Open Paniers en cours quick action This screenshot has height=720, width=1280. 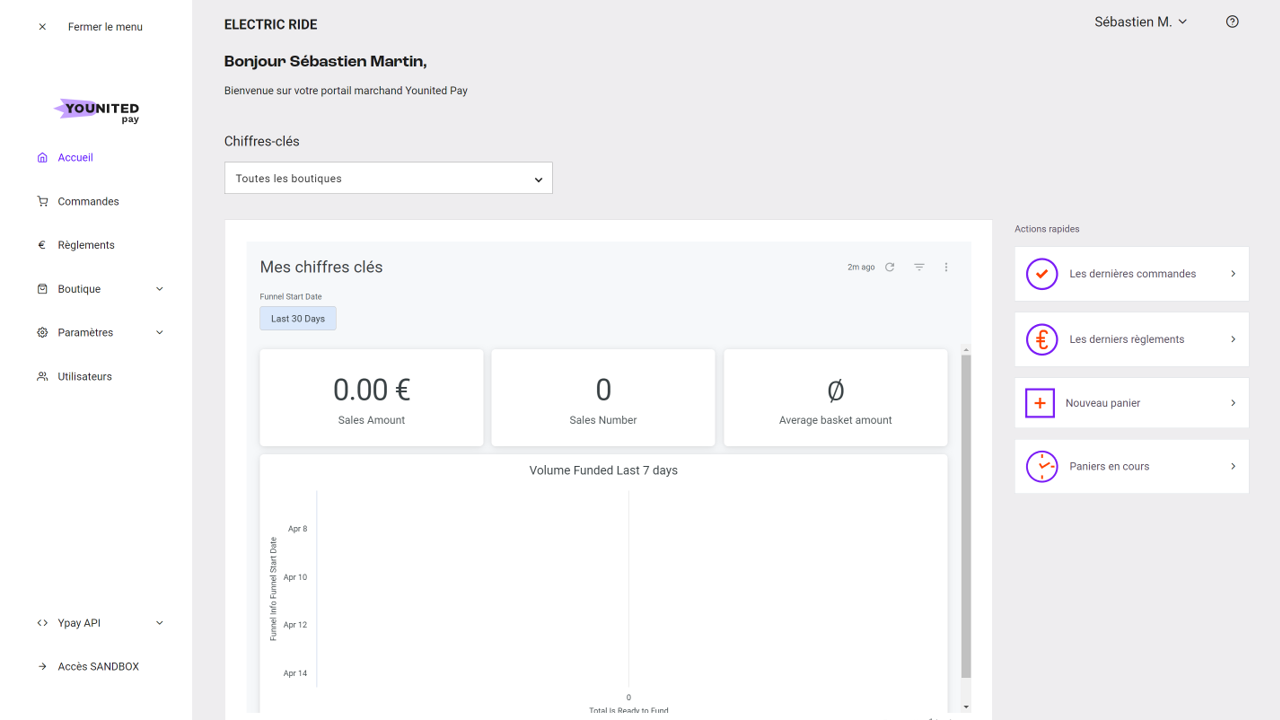tap(1132, 466)
